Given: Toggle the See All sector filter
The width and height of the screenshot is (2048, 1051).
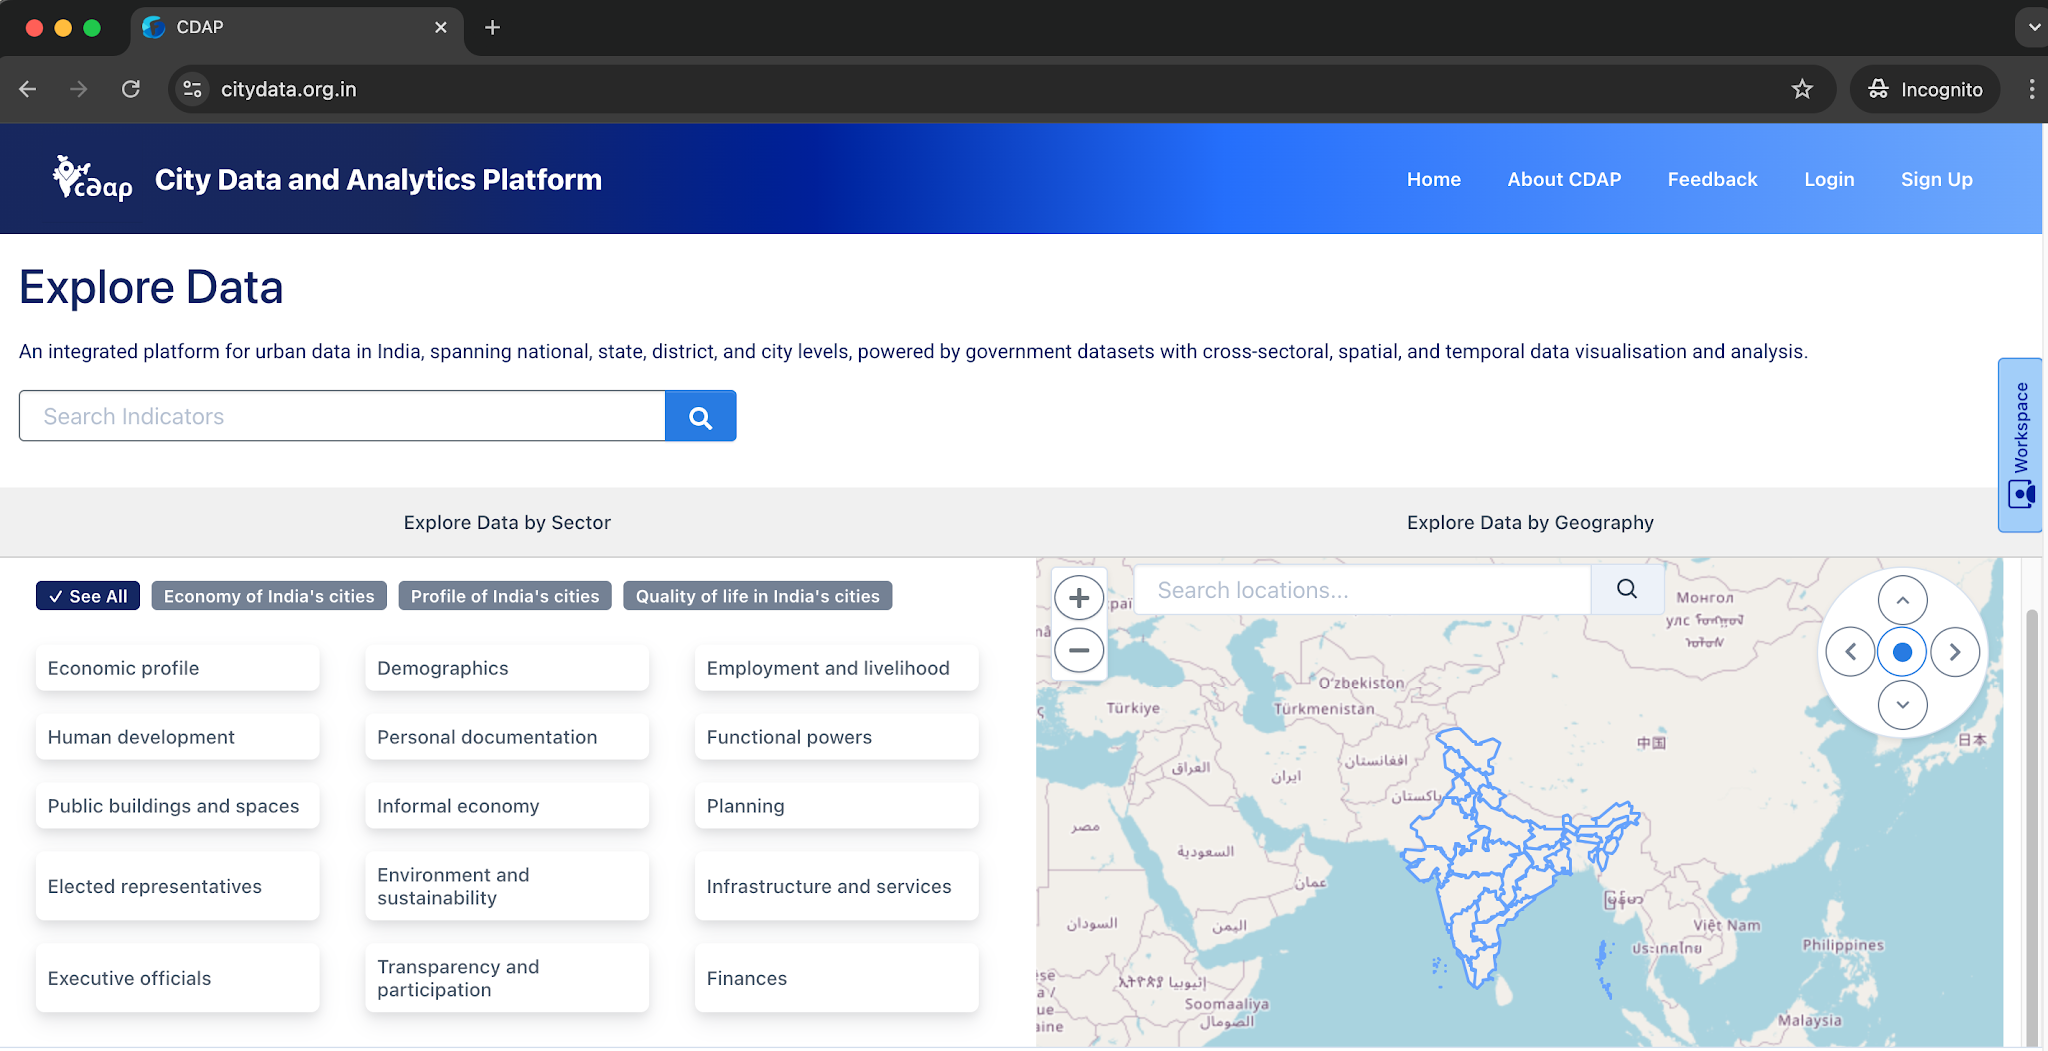Looking at the screenshot, I should pos(88,596).
